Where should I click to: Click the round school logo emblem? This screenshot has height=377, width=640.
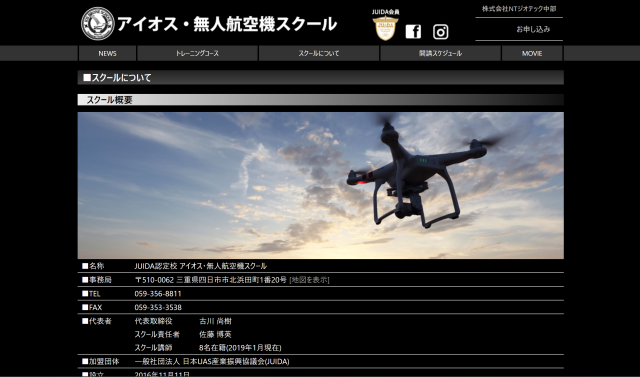click(98, 24)
